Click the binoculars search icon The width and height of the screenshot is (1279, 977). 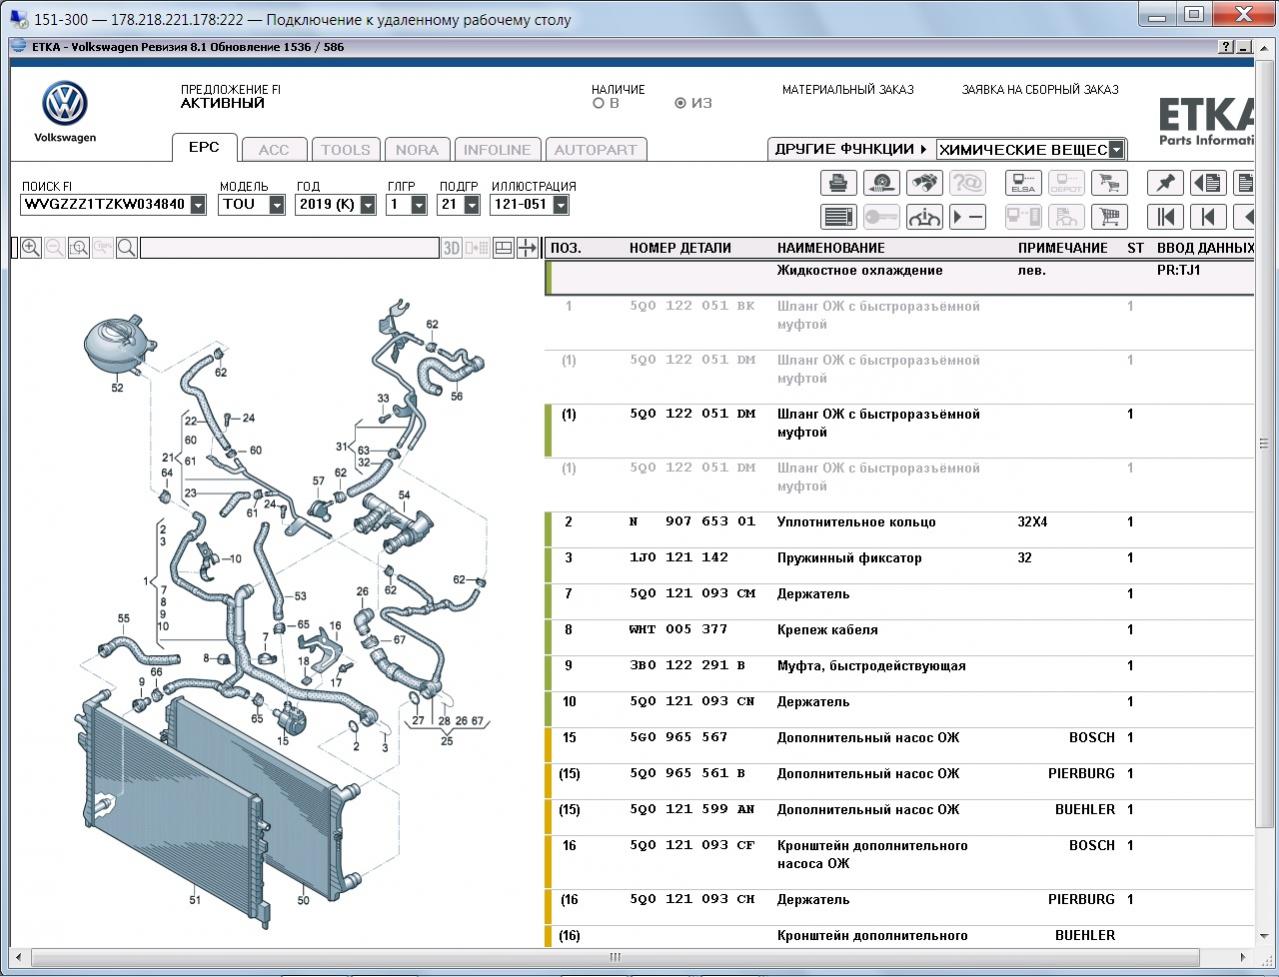[924, 183]
